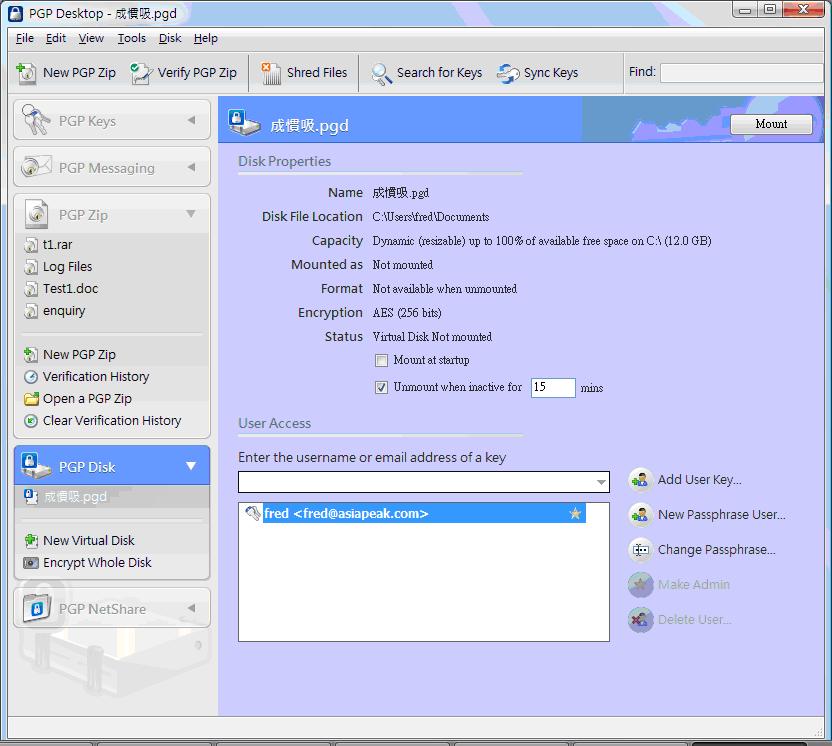
Task: Open the Tools menu
Action: [131, 38]
